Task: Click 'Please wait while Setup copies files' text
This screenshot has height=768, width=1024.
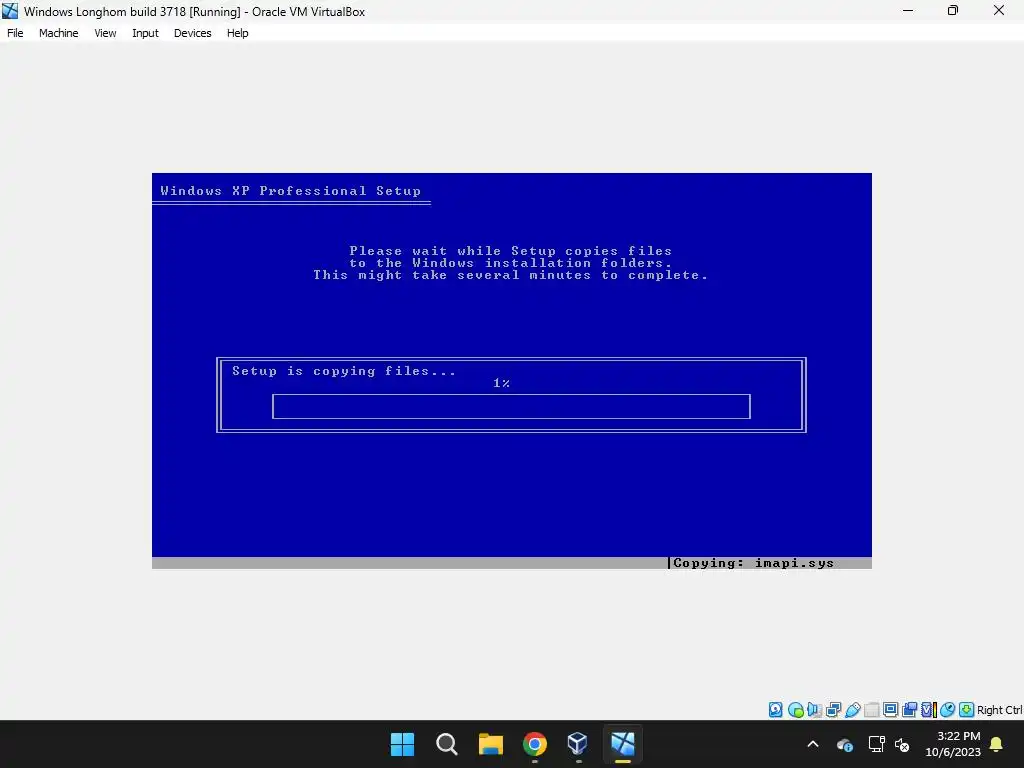Action: point(511,251)
